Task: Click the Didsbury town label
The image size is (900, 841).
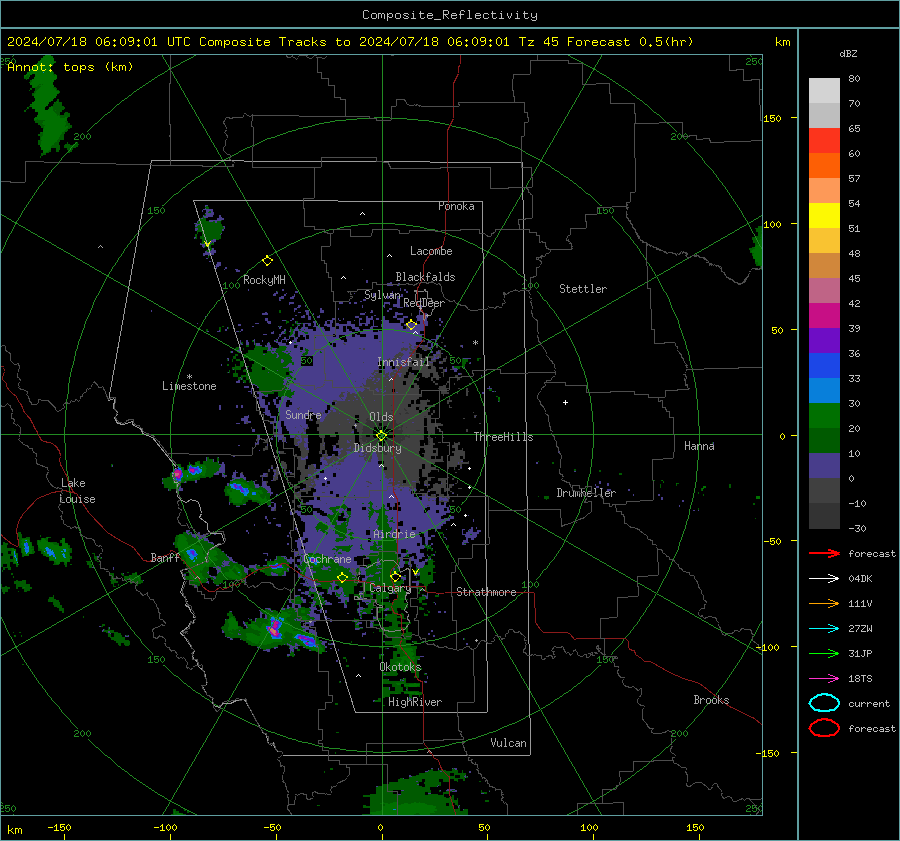Action: (377, 448)
